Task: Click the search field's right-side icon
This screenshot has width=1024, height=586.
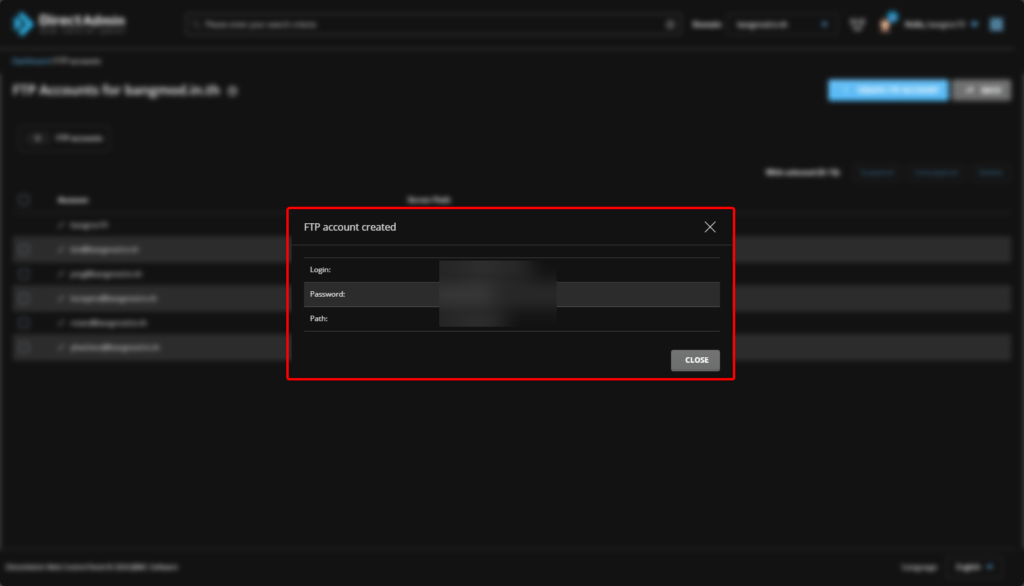Action: click(670, 25)
